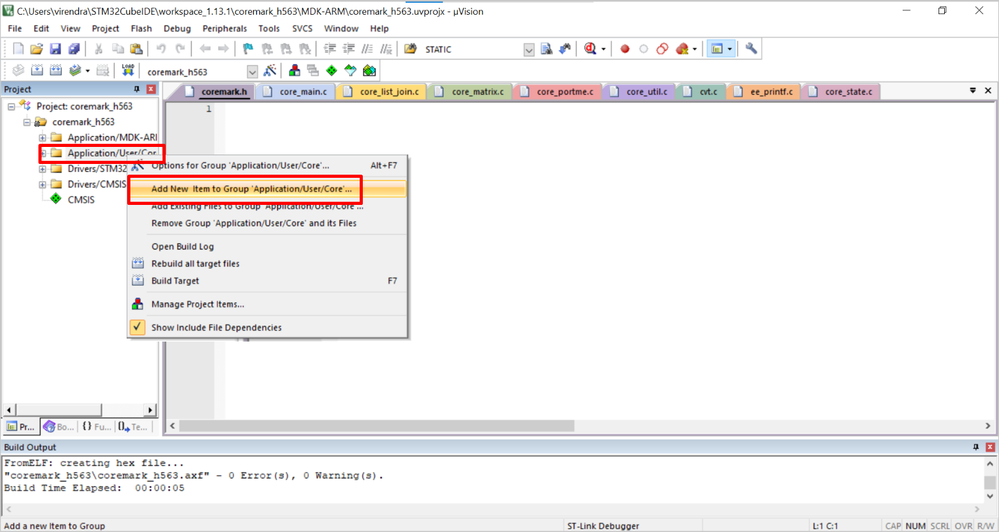Screen dimensions: 999x532
Task: Expand the Drivers/CMSIS tree group
Action: point(43,185)
